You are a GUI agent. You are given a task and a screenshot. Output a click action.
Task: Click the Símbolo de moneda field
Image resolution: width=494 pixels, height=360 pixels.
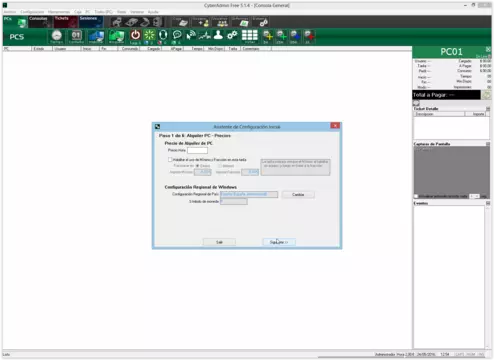click(233, 202)
